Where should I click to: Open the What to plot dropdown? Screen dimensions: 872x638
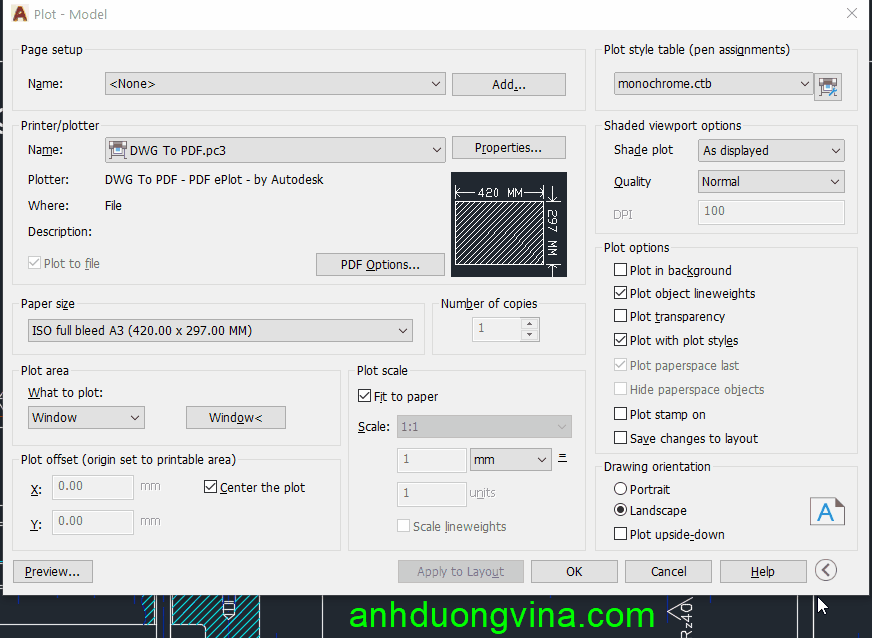point(86,417)
